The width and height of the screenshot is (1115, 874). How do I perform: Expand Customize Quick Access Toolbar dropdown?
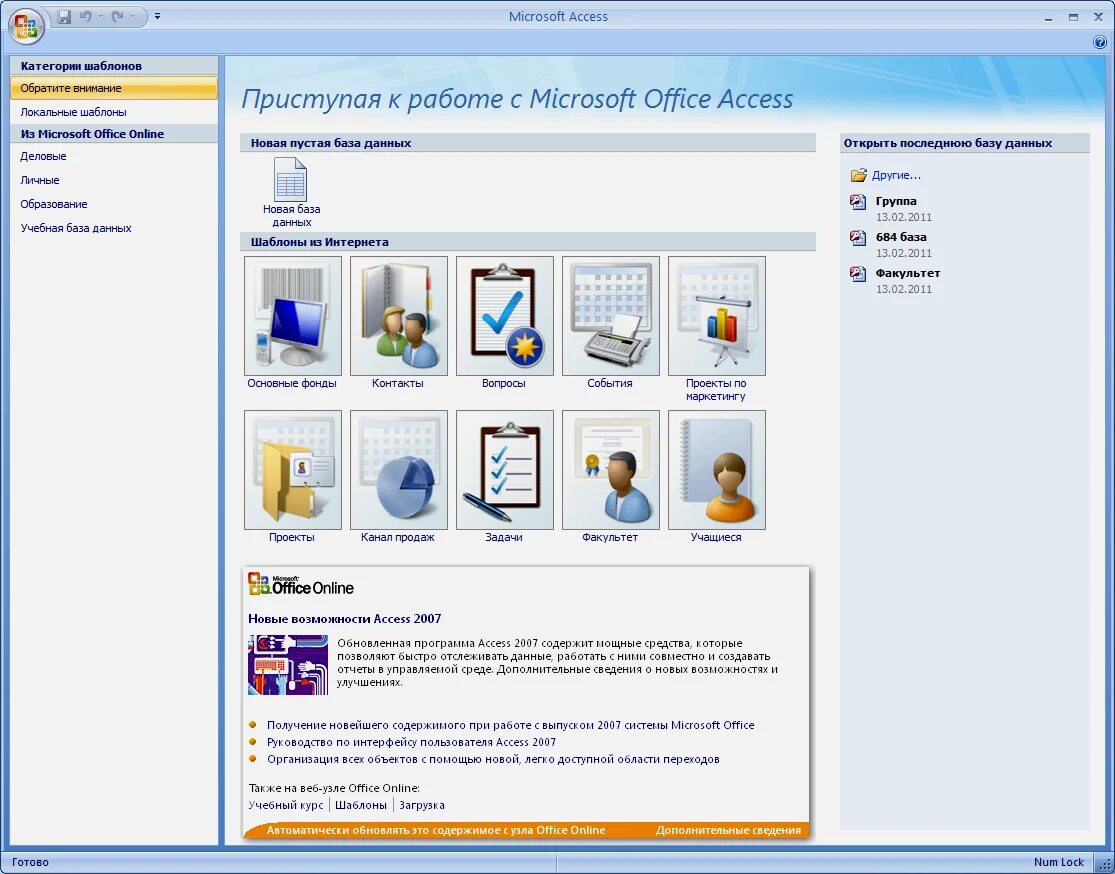pos(157,16)
